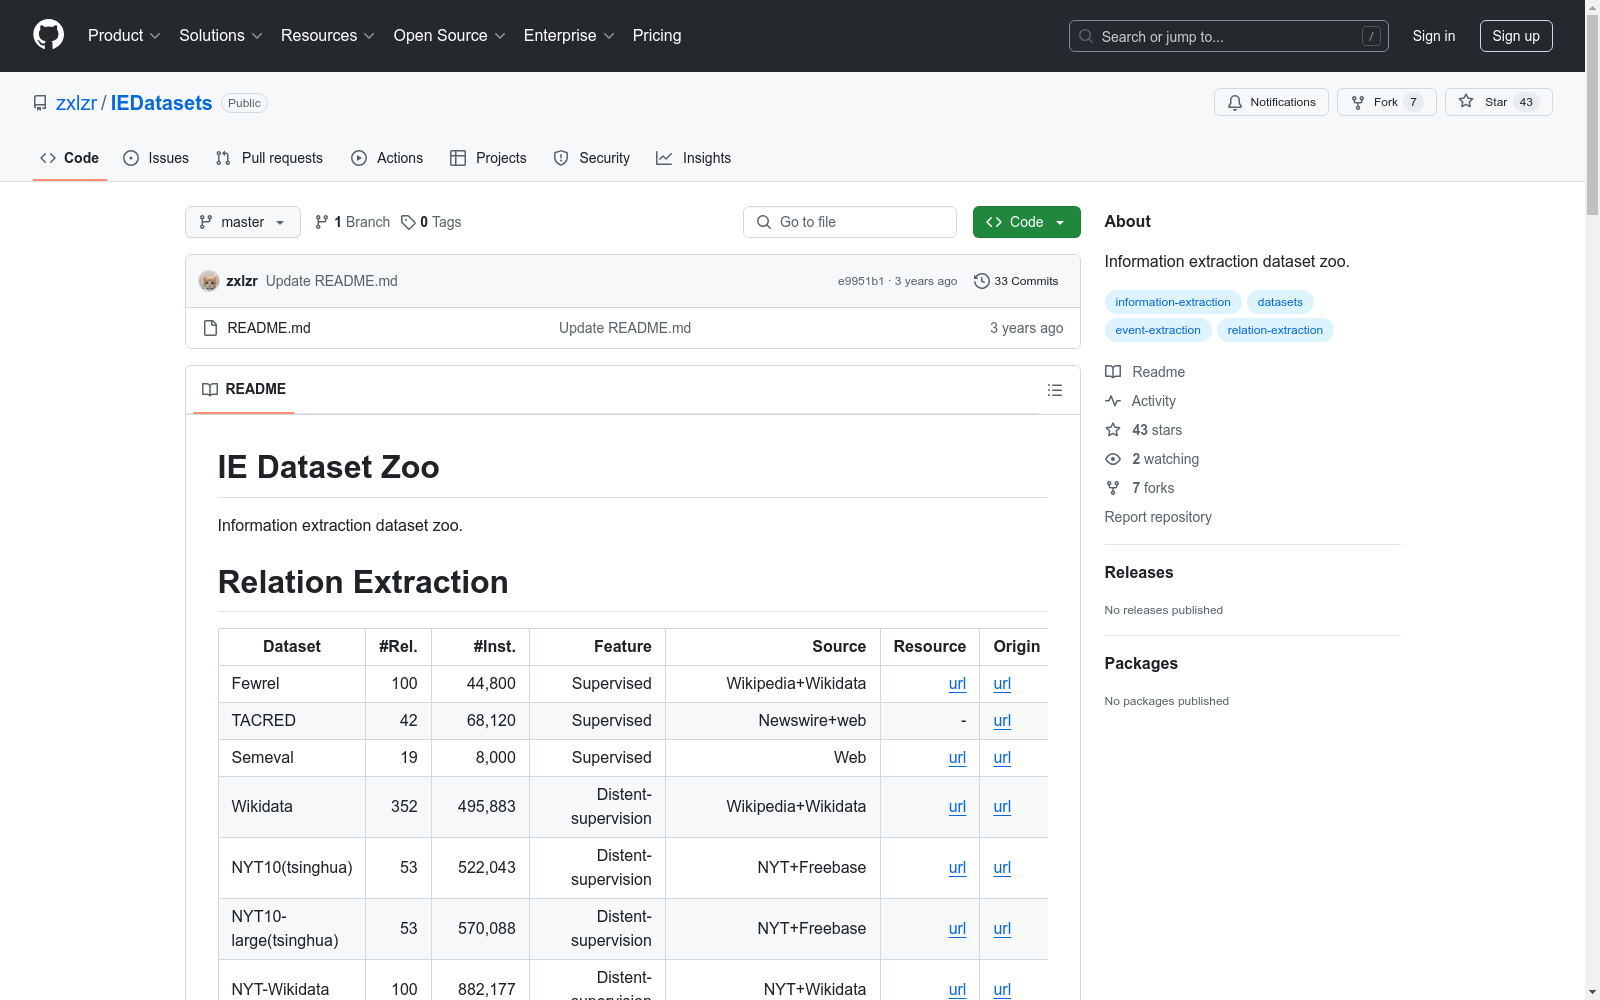View the 2 watching link
Screen dimensions: 1600x1000
click(x=1152, y=459)
